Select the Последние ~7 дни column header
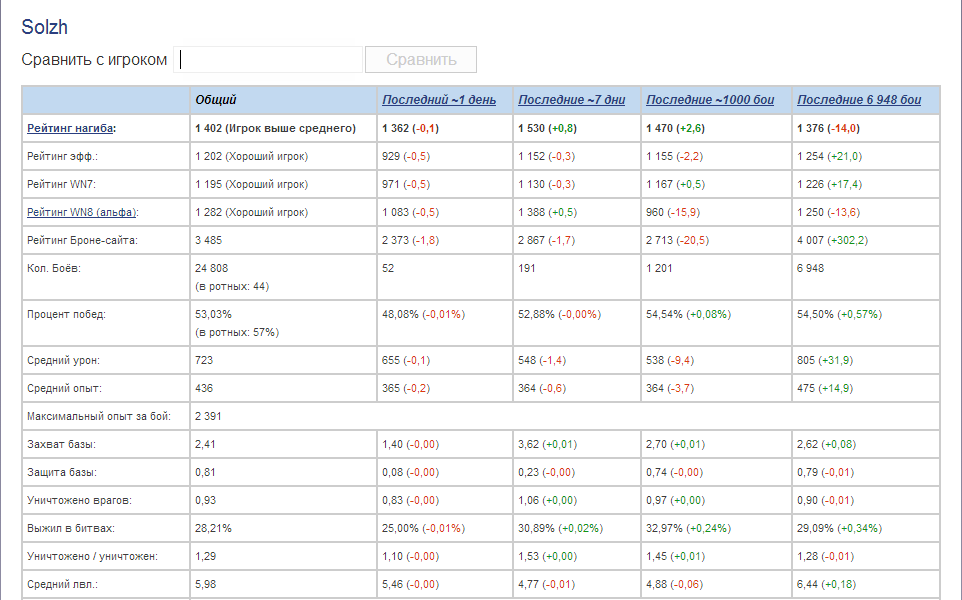The height and width of the screenshot is (600, 962). point(572,100)
